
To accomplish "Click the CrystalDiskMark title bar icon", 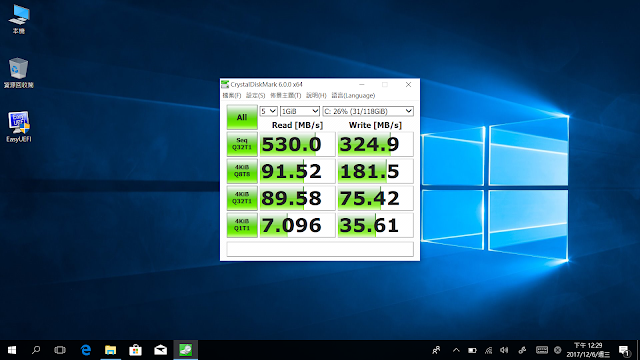I will (x=225, y=84).
